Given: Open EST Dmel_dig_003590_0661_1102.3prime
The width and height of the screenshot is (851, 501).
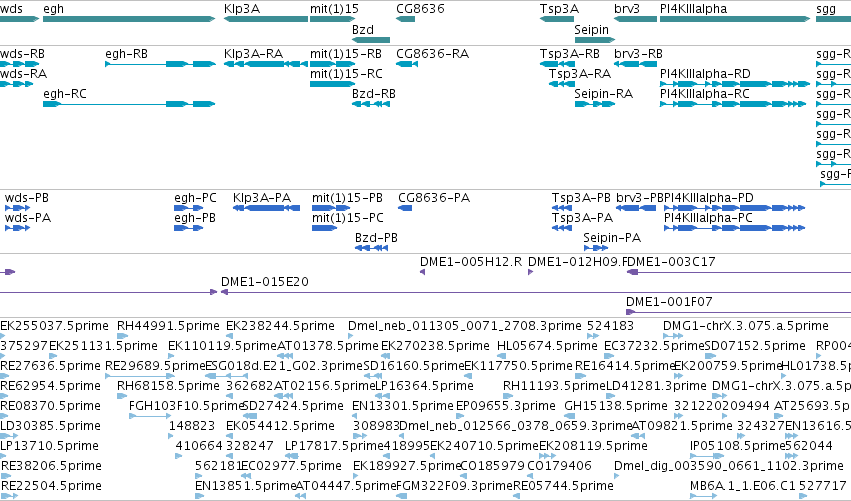Looking at the screenshot, I should click(x=728, y=466).
